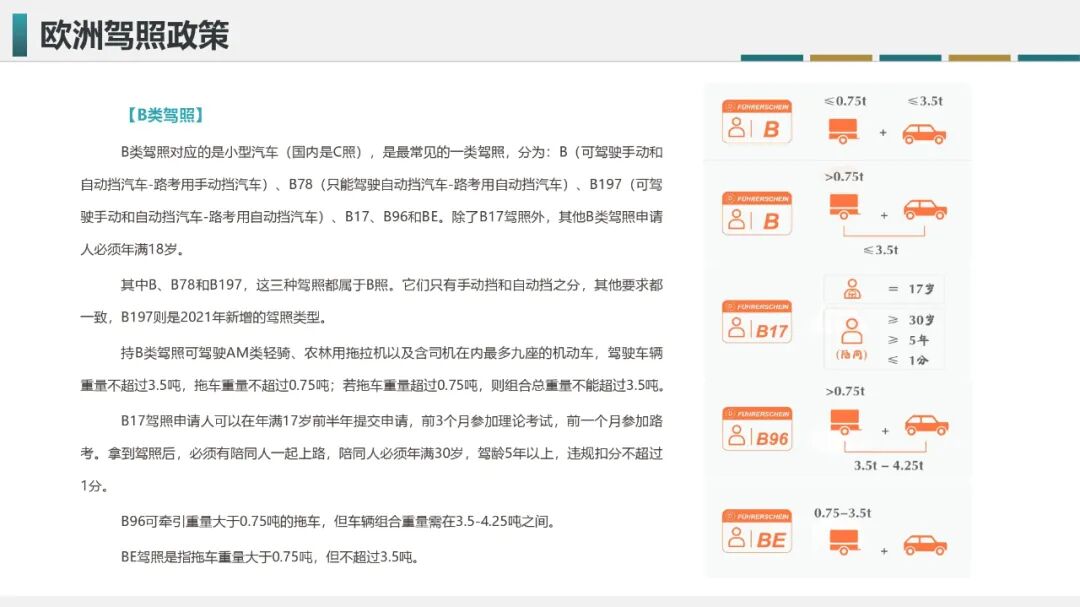
Task: Click the B license badge in the ≤3.5t bracket row
Action: click(756, 213)
